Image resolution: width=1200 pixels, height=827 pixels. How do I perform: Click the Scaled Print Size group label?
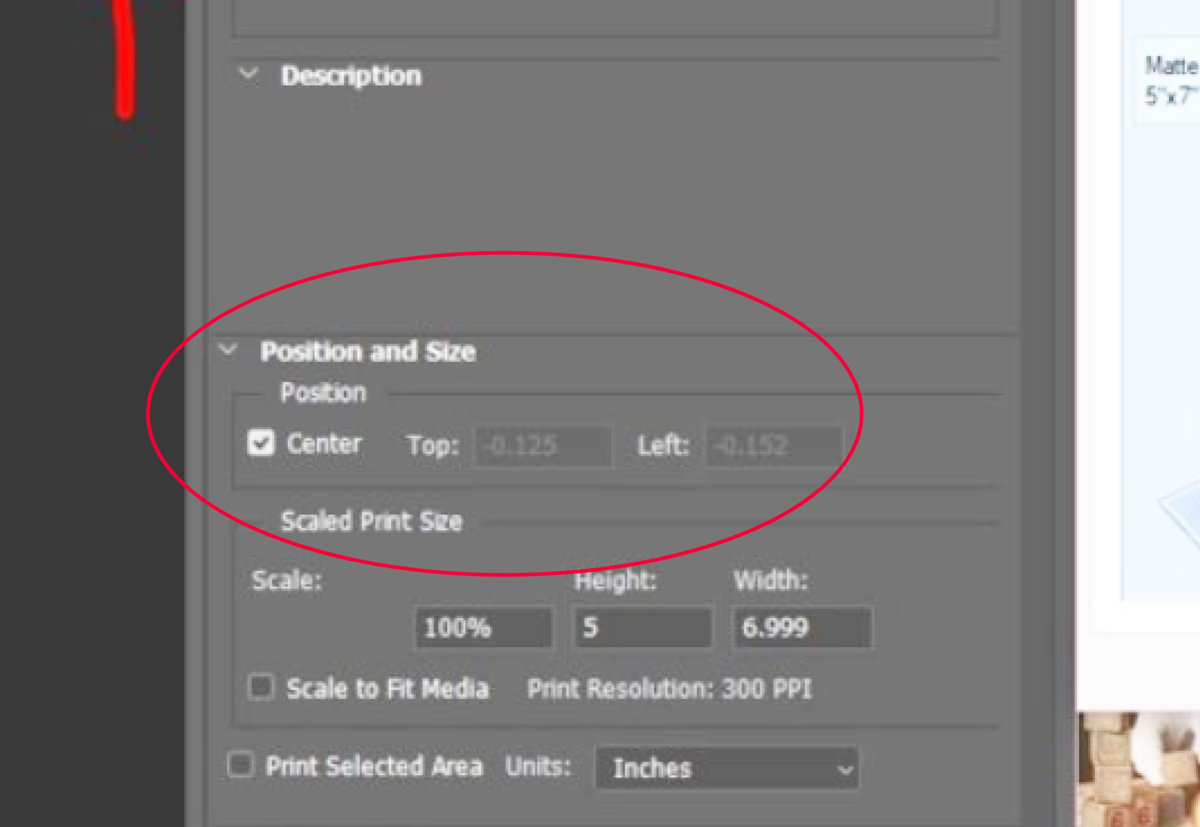[371, 521]
